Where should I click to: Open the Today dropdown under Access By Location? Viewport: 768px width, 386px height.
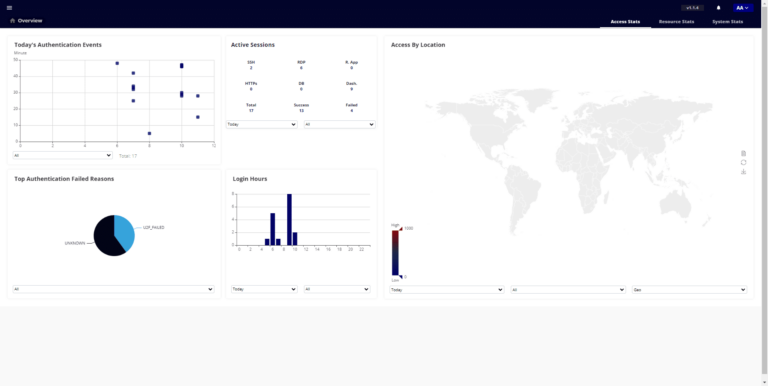447,290
